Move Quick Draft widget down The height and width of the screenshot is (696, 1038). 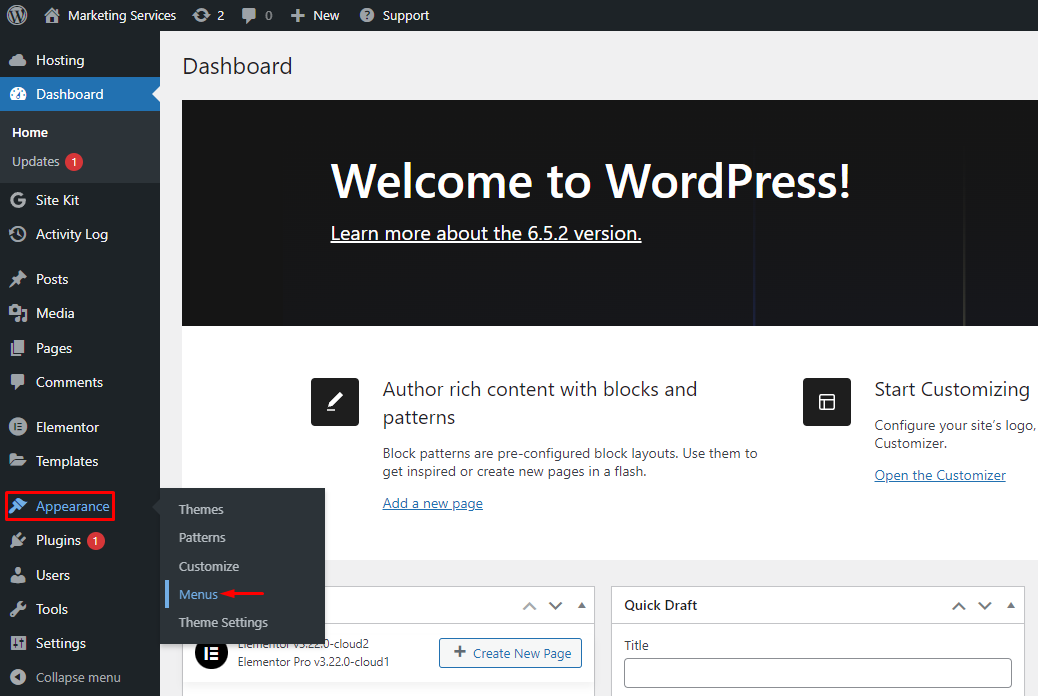tap(985, 606)
